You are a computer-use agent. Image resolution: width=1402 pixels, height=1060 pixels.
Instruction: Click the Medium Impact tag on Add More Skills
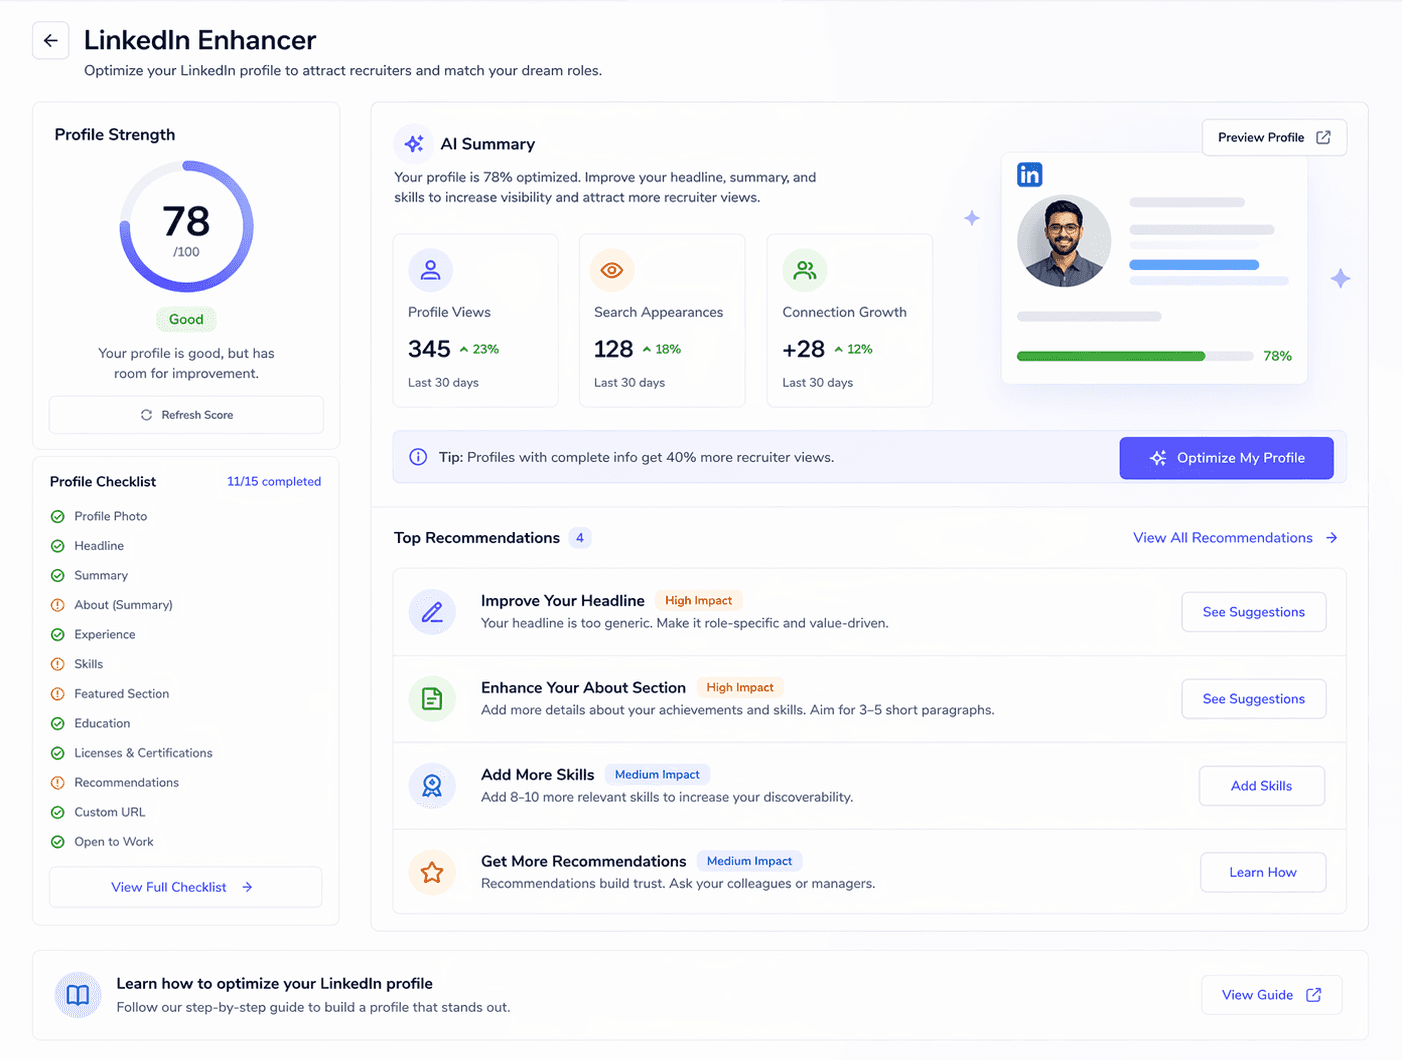[x=657, y=775]
